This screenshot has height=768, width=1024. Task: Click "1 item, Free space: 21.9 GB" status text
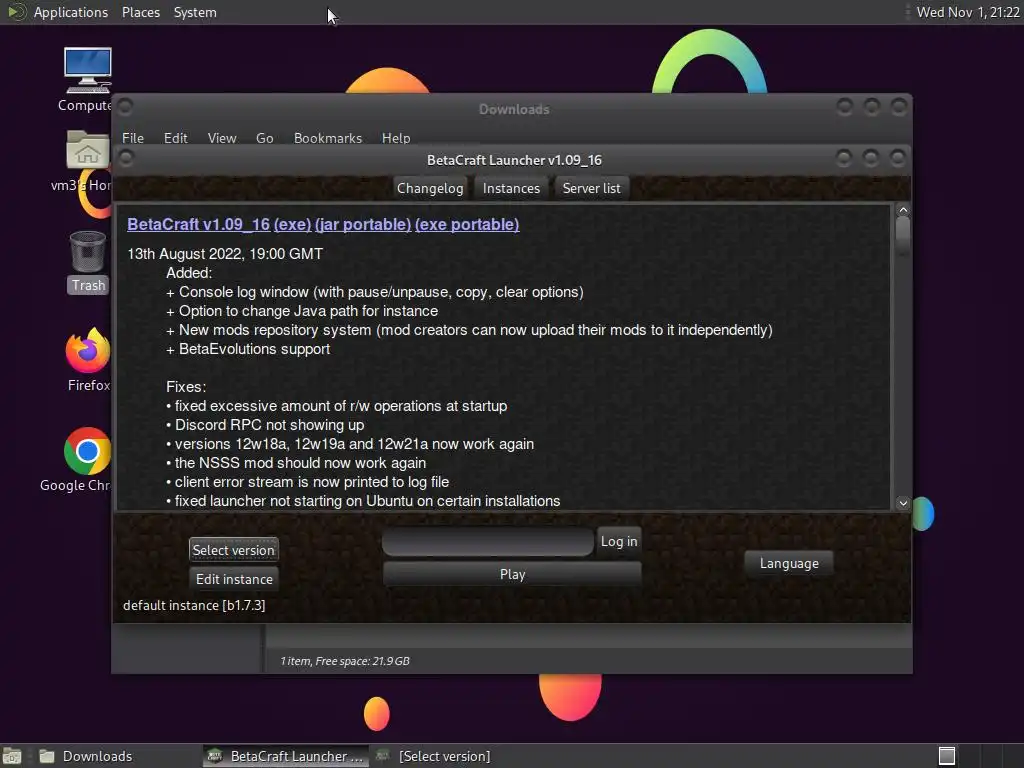pyautogui.click(x=345, y=661)
